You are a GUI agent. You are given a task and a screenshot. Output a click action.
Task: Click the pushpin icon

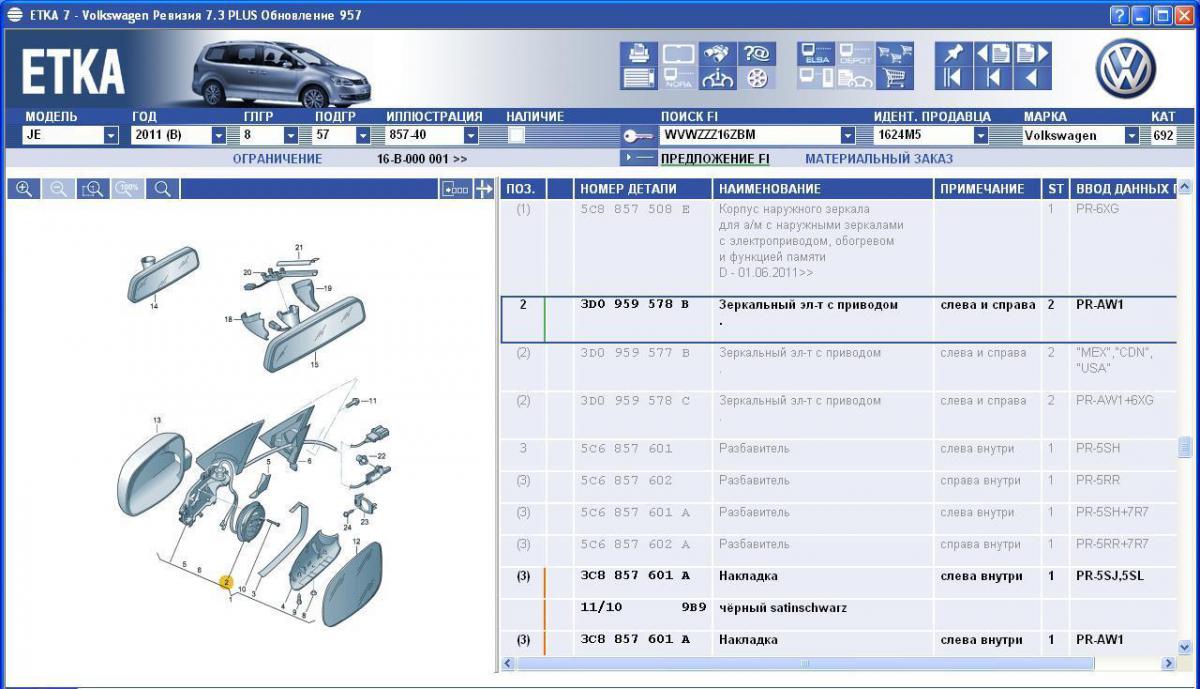tap(953, 54)
